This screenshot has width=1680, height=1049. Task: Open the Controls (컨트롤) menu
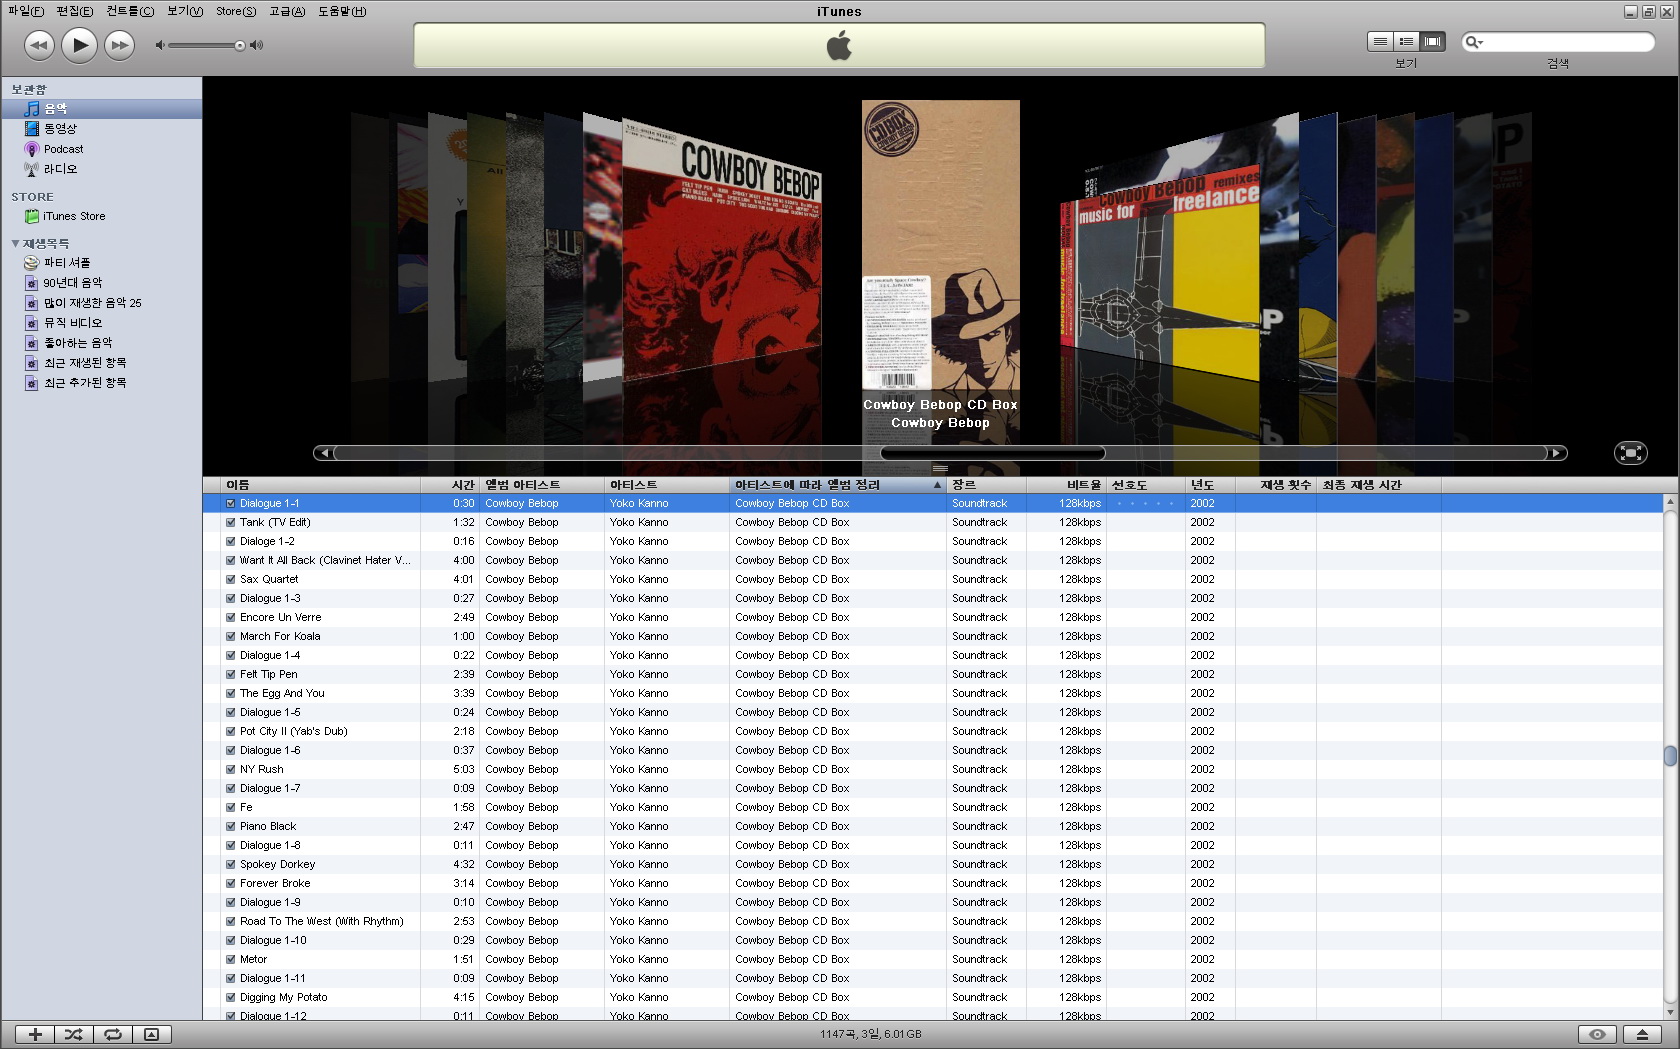click(130, 11)
